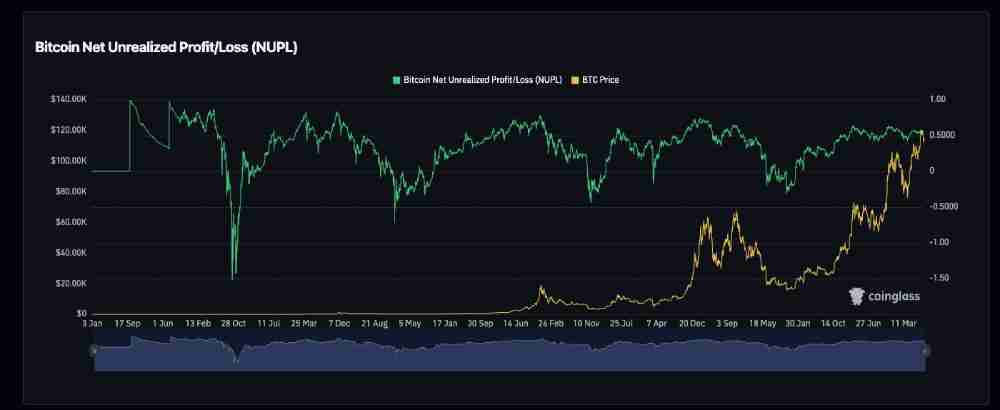This screenshot has width=1000, height=410.
Task: Click the middle of the range navigator bar
Action: point(510,355)
